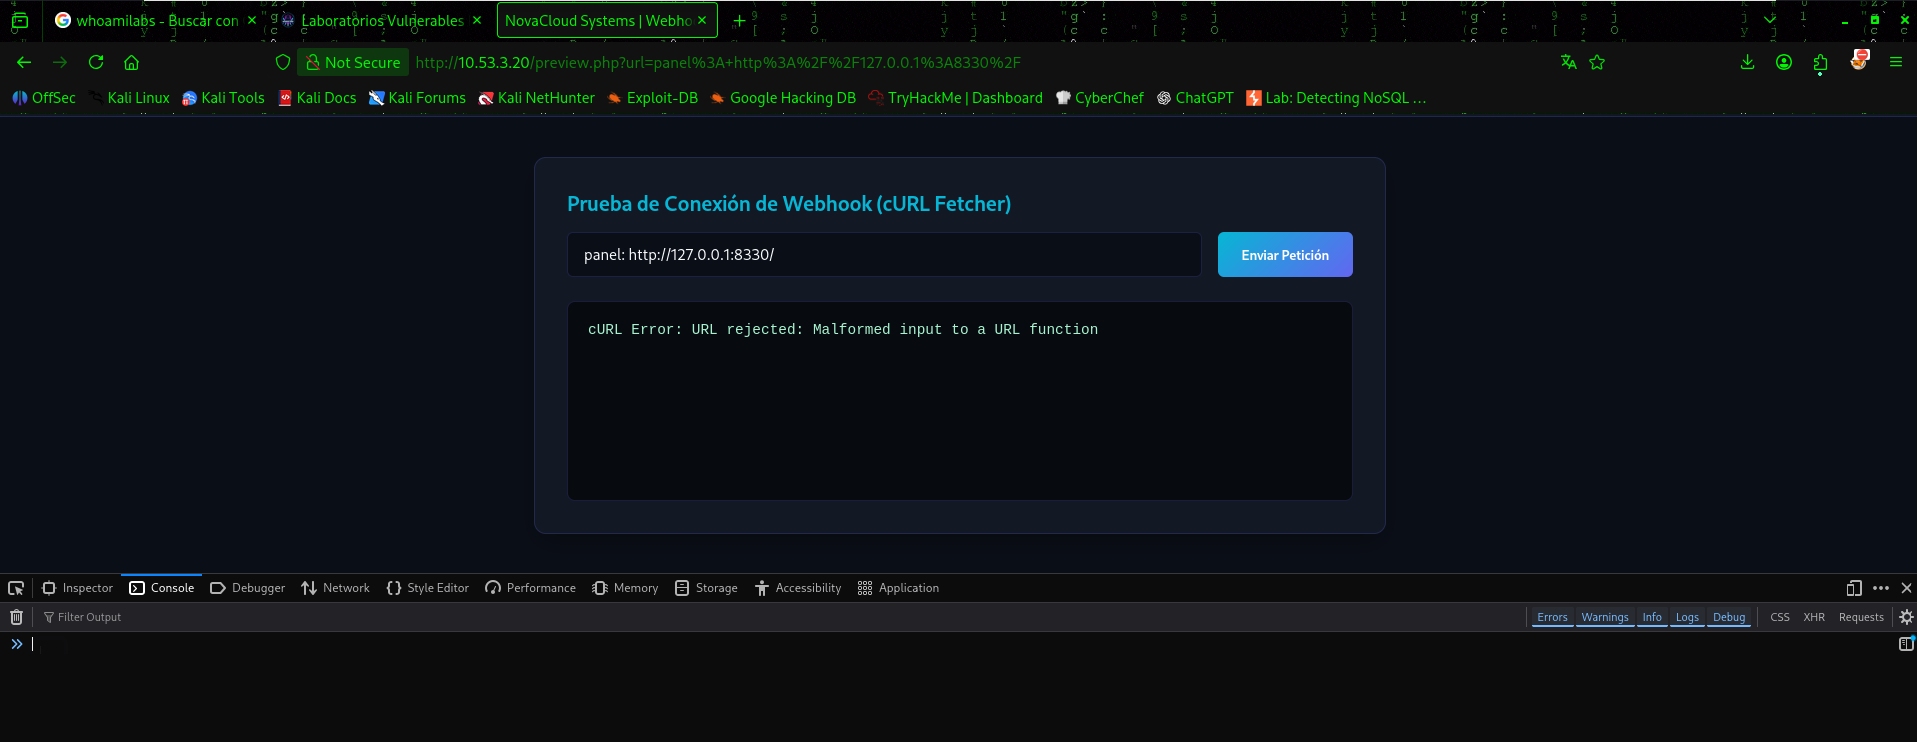Viewport: 1917px width, 742px height.
Task: Open the extensions puzzle icon
Action: 1820,62
